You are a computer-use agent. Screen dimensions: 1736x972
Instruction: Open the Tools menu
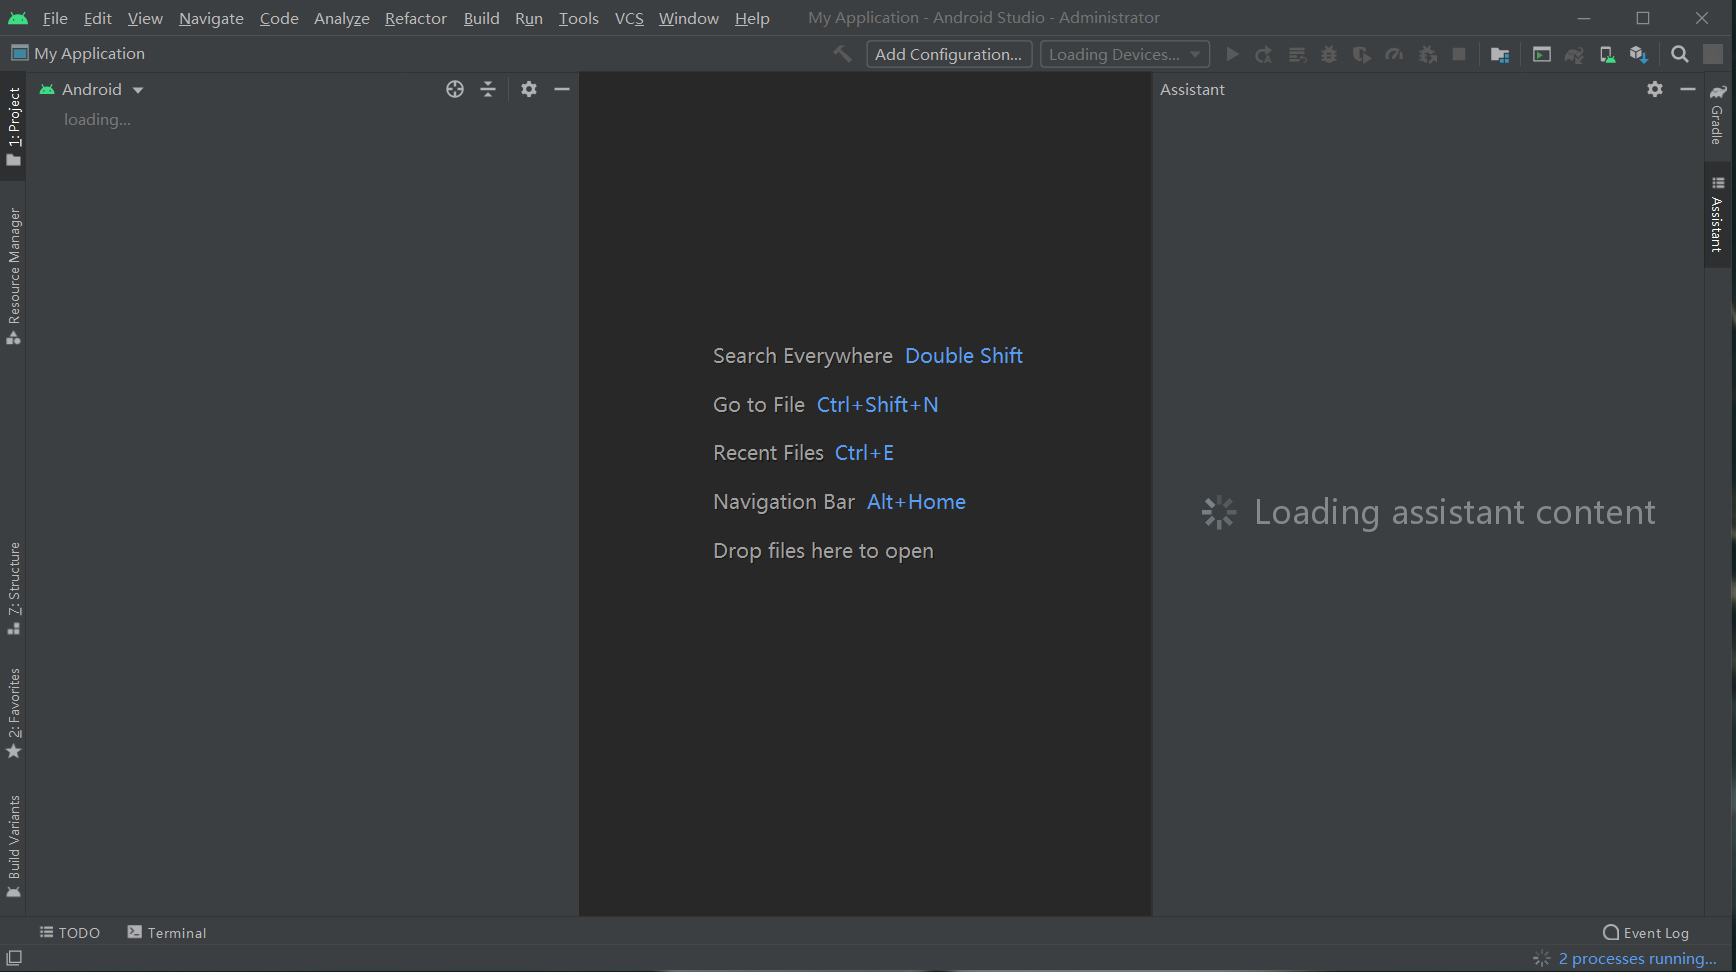coord(578,18)
